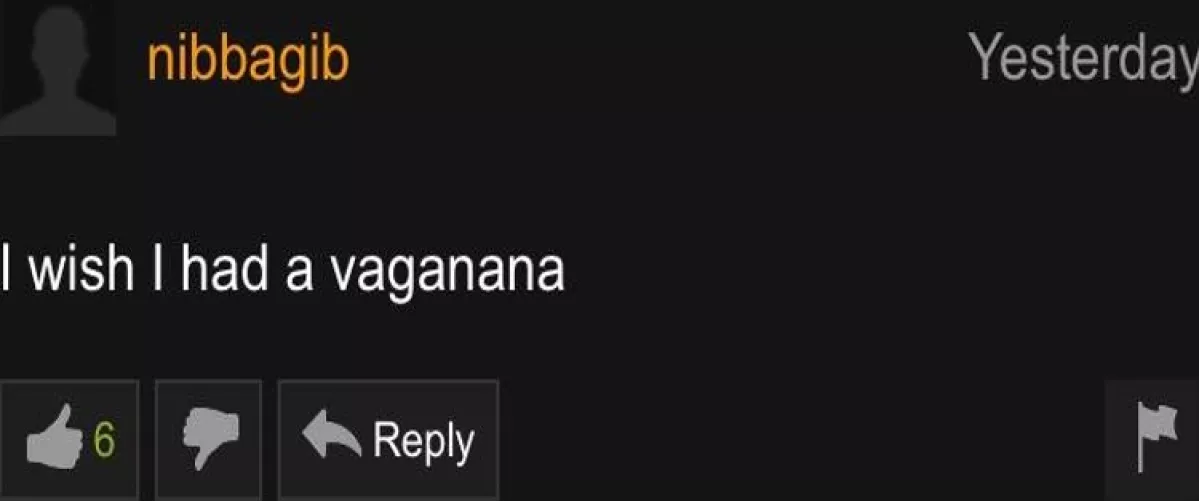Click the like count number 6
Viewport: 1199px width, 501px height.
104,439
